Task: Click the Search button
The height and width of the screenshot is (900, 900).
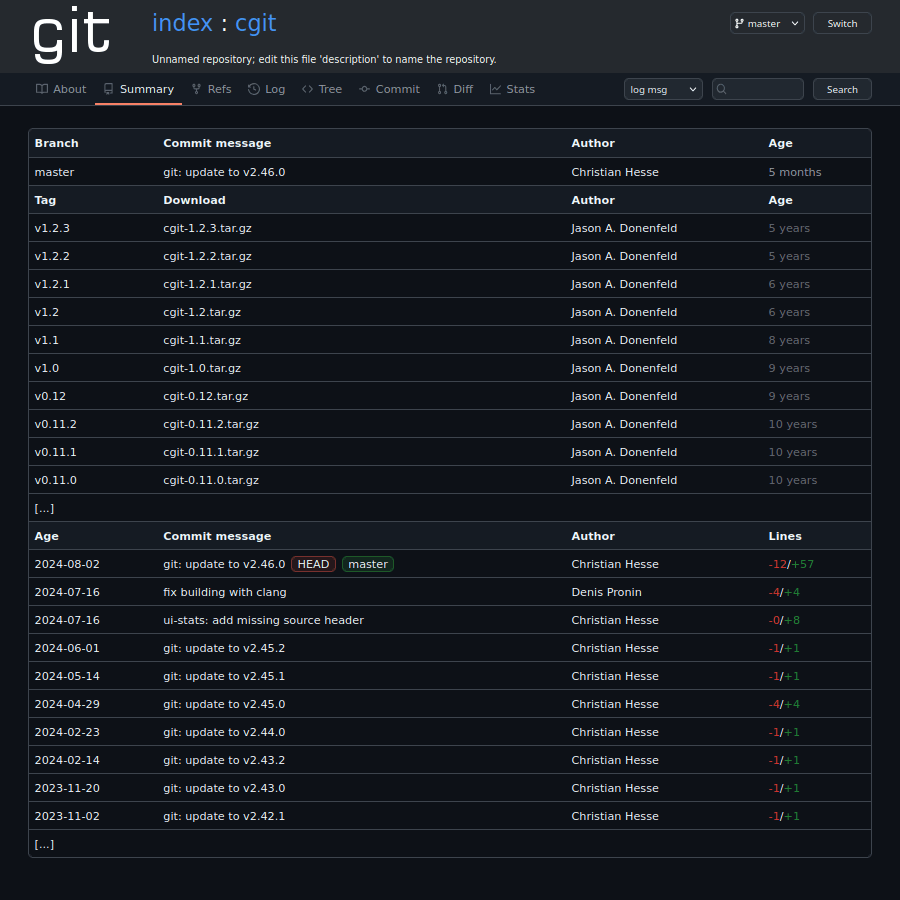Action: coord(842,89)
